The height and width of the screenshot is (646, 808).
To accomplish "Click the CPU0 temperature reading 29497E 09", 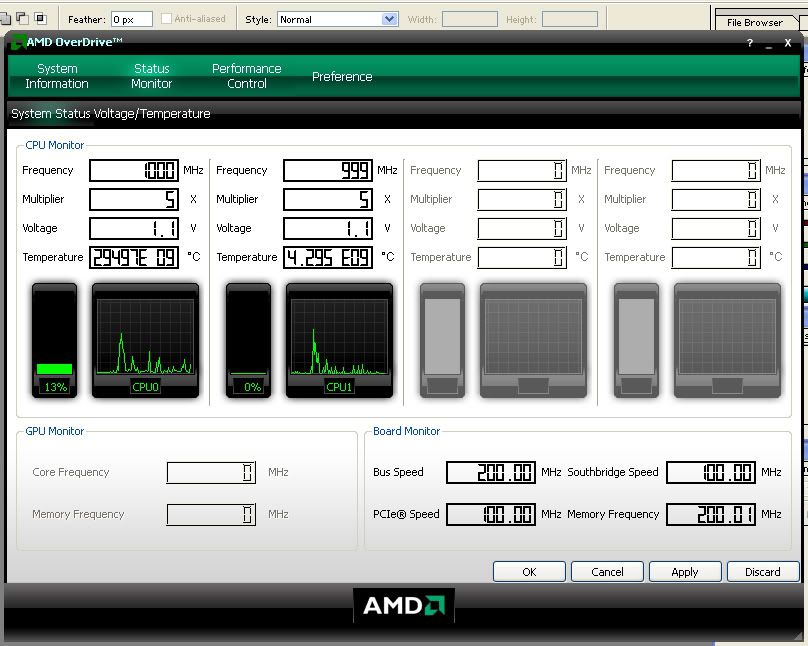I will click(x=134, y=257).
